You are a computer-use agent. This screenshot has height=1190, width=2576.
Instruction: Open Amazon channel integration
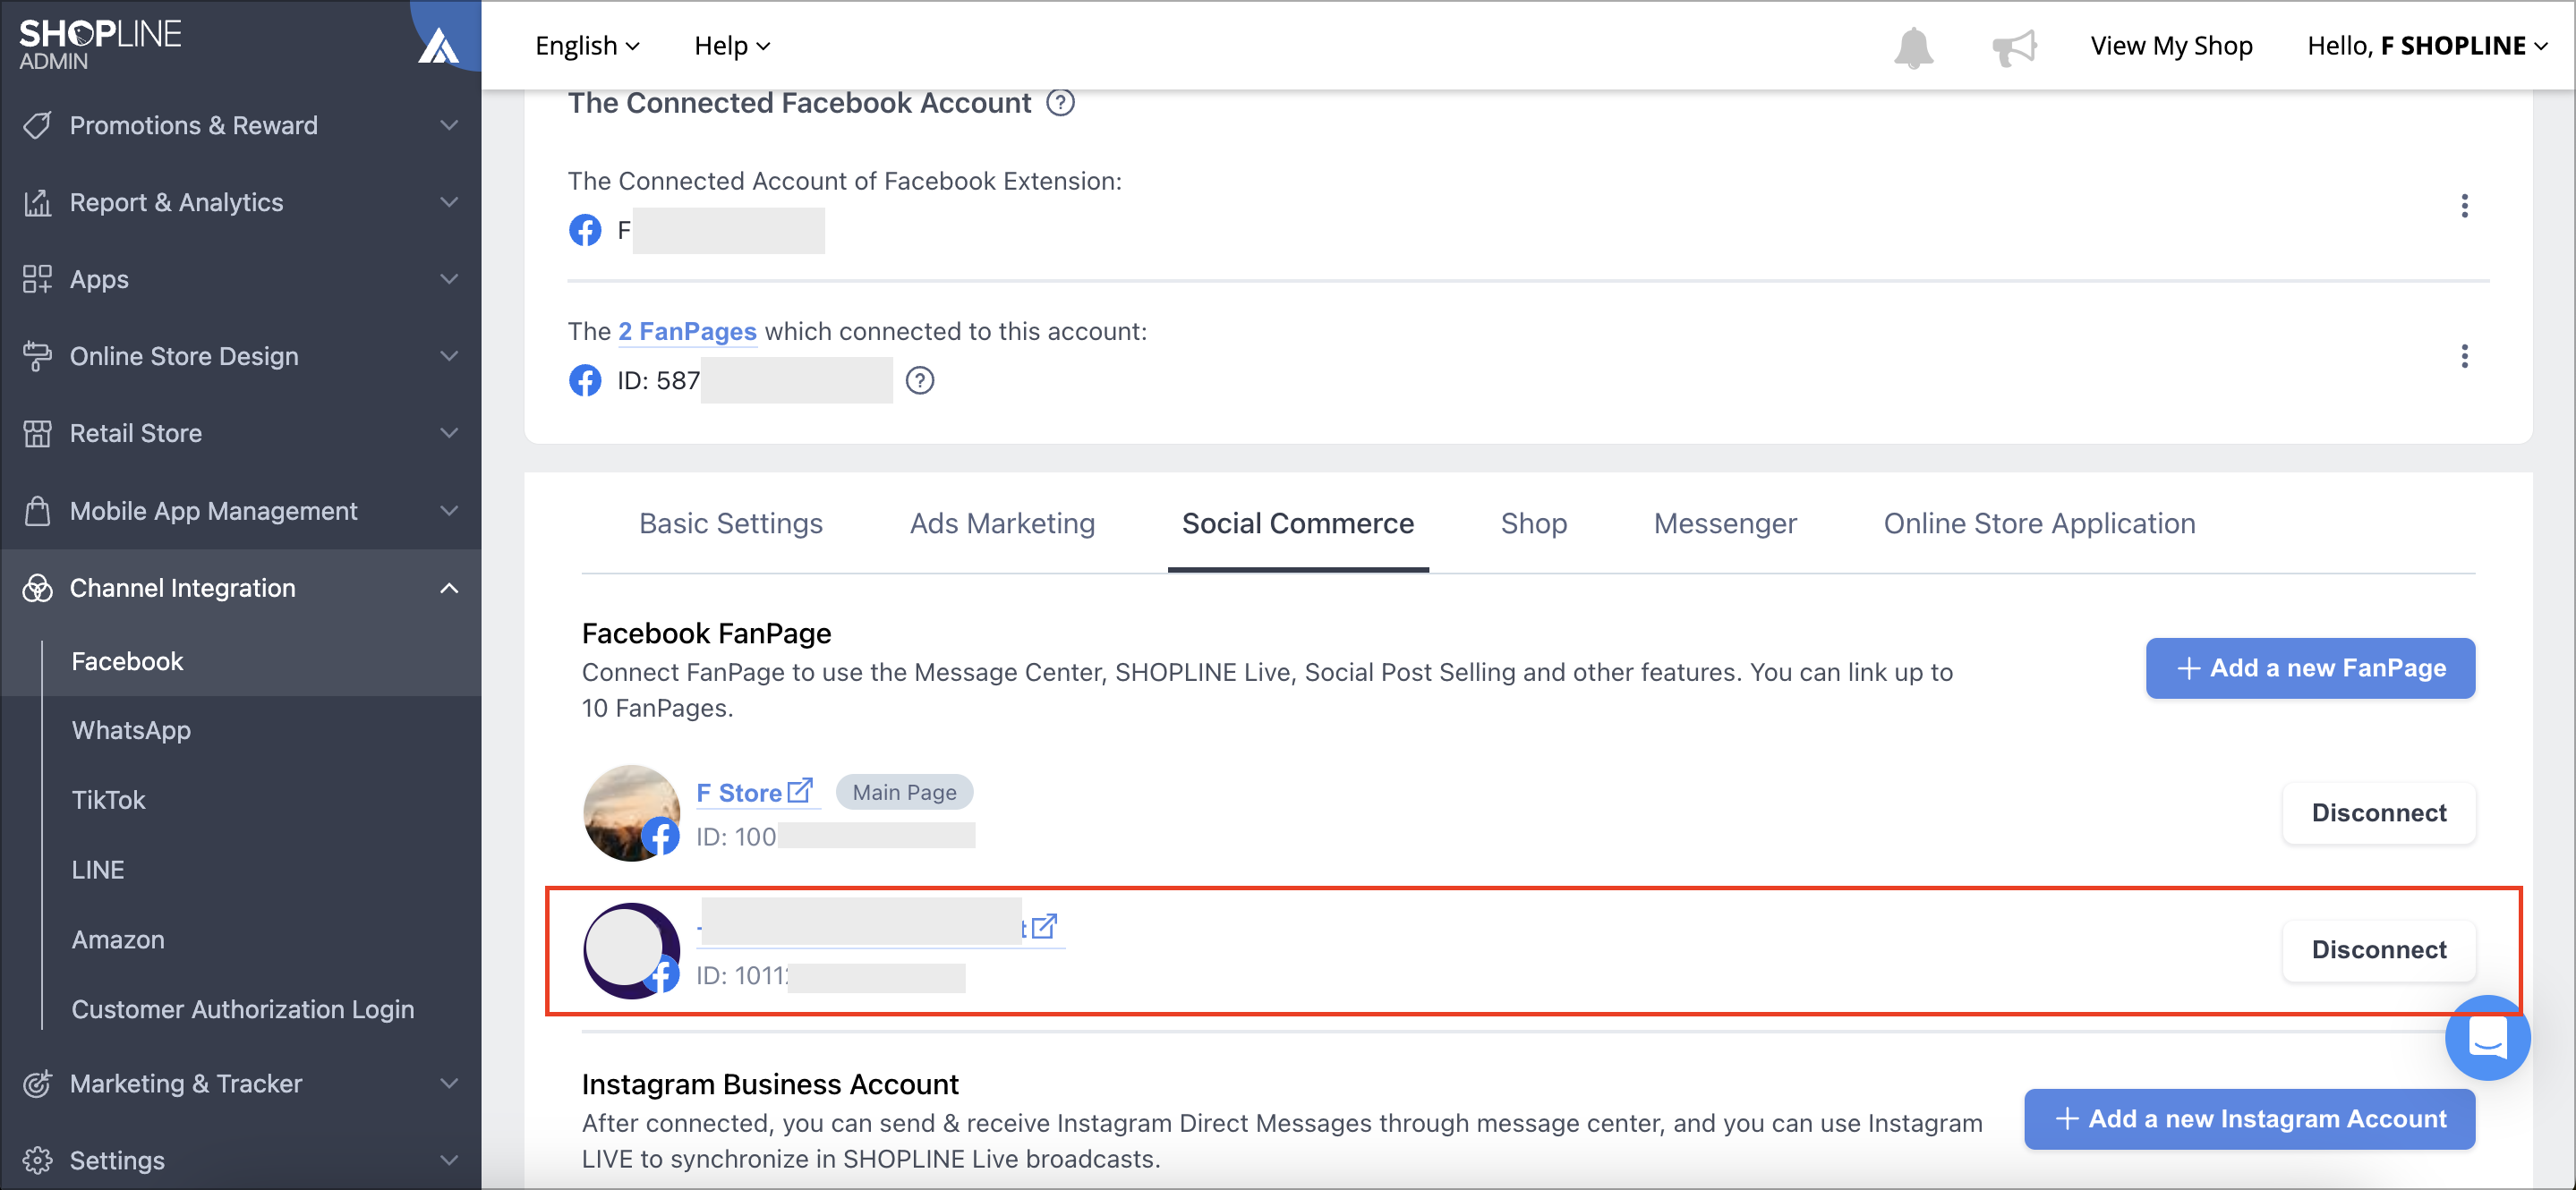click(x=118, y=940)
